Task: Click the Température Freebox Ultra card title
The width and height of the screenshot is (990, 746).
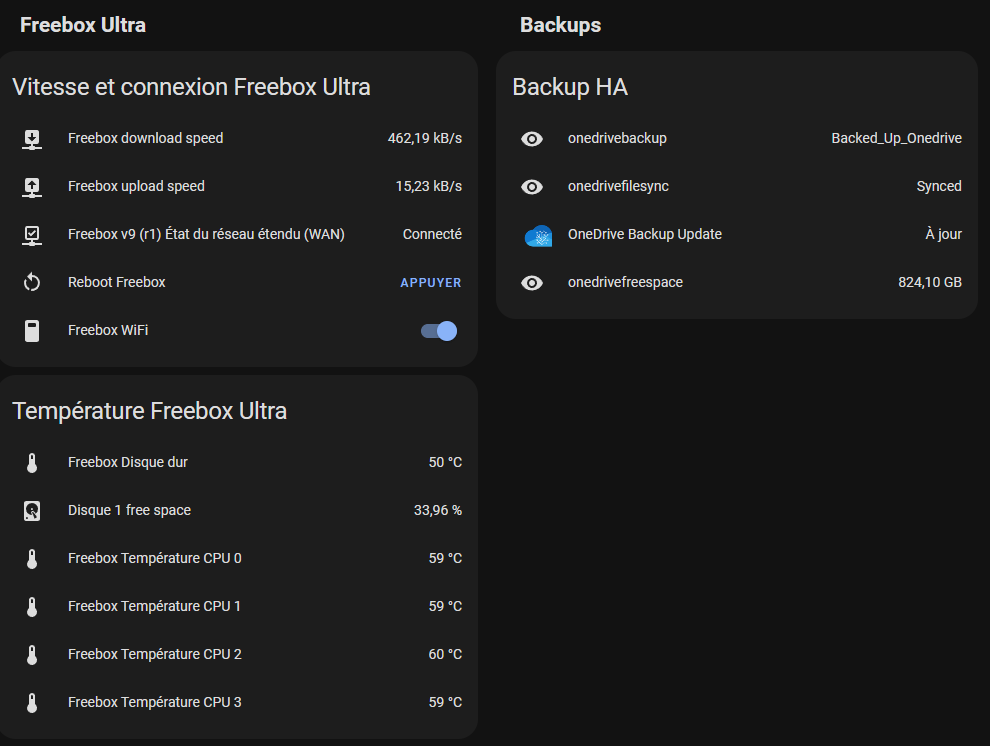Action: point(150,411)
